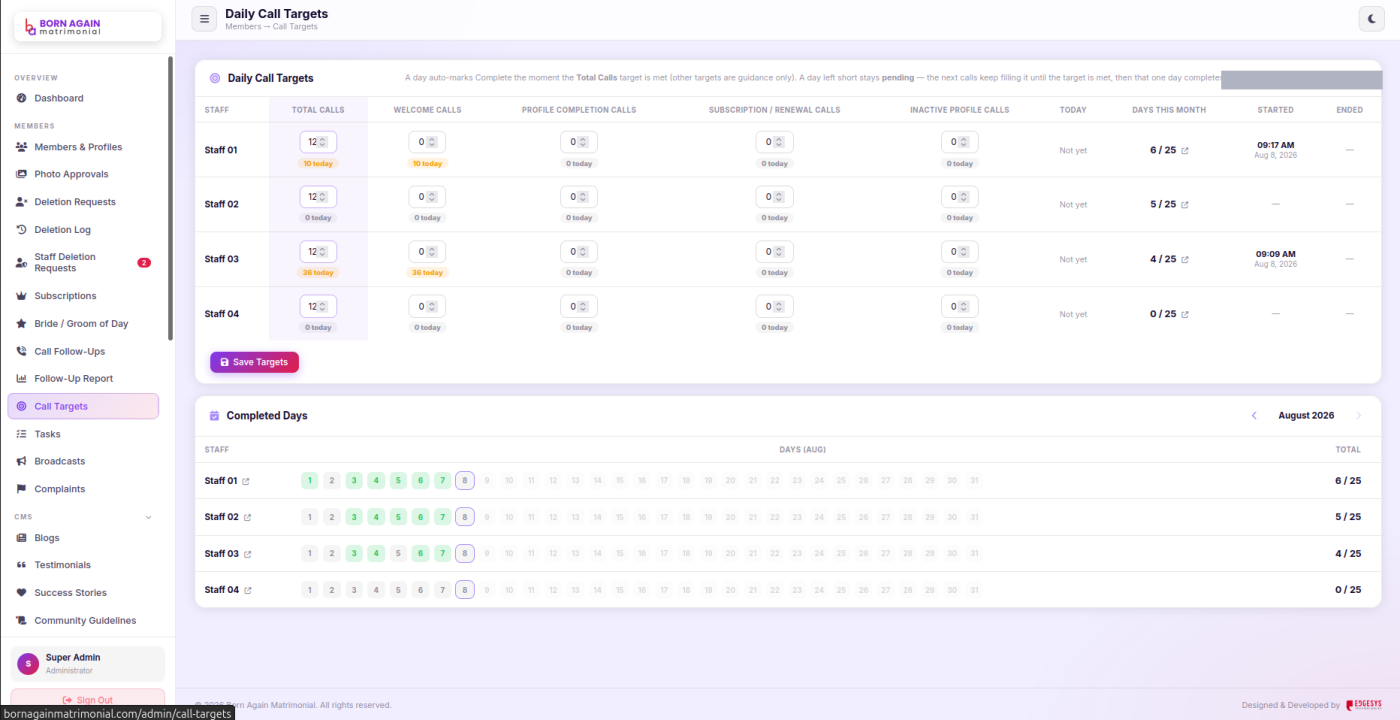Select day 5 for Staff 03
This screenshot has width=1400, height=720.
398,553
